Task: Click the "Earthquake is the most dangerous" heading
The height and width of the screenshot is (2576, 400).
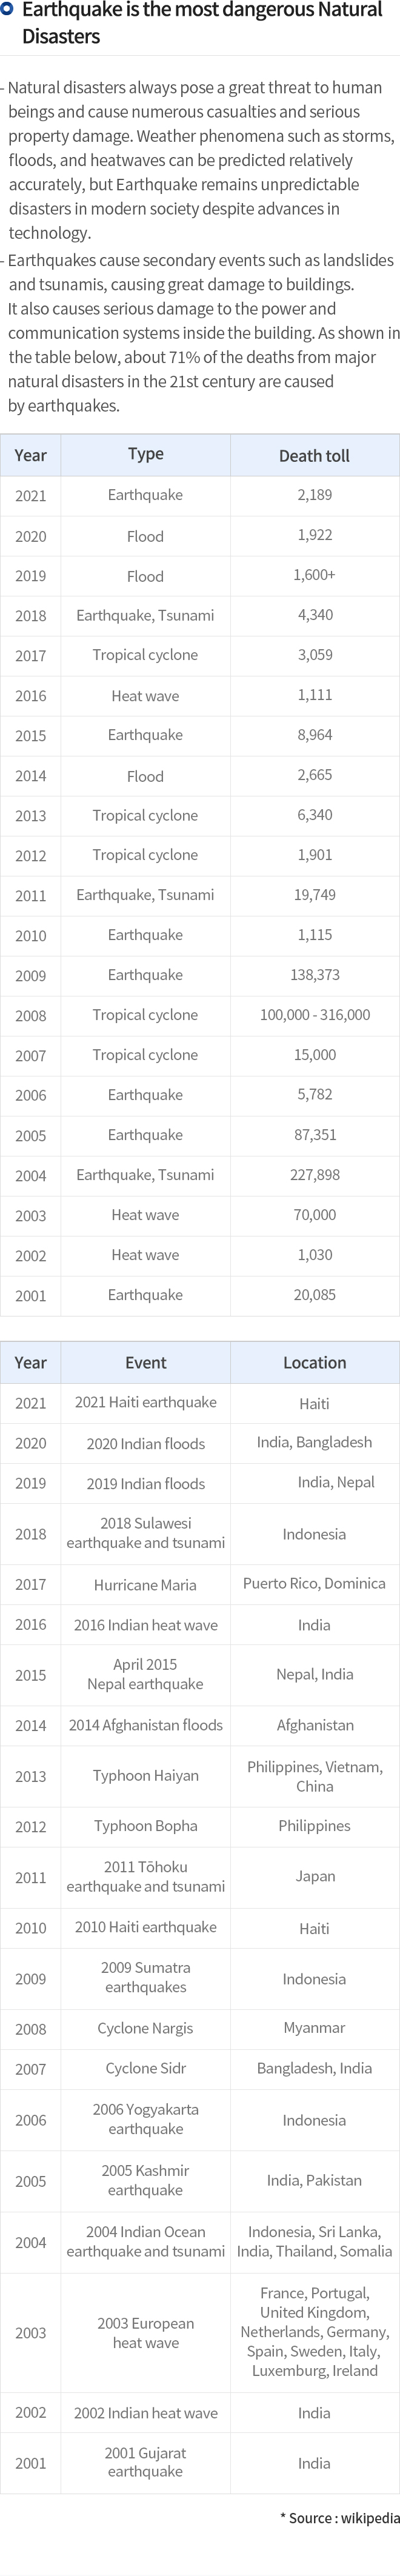Action: point(201,23)
